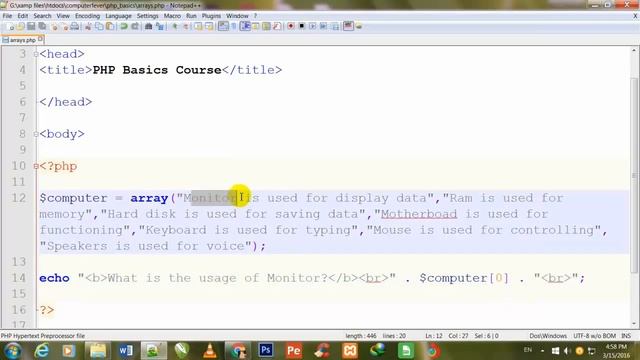640x360 pixels.
Task: Click the Synchronize Horizontal Scrolling icon
Action: 209,27
